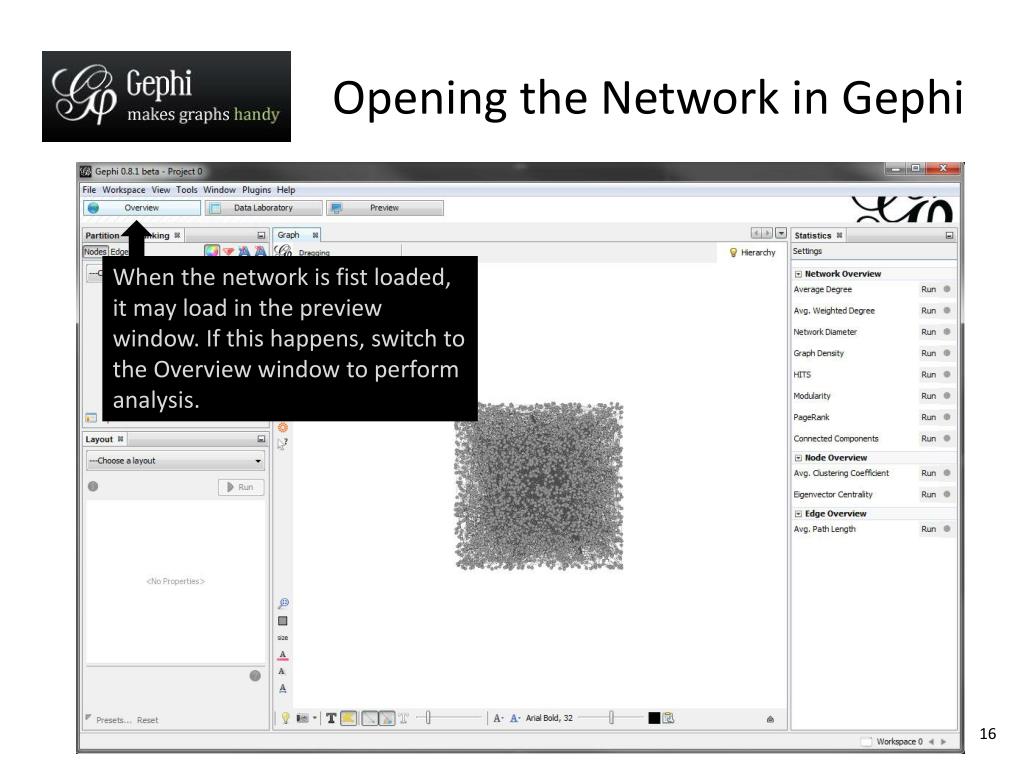Viewport: 1024px width, 768px height.
Task: Open the black A label size mode dropdown
Action: (498, 718)
